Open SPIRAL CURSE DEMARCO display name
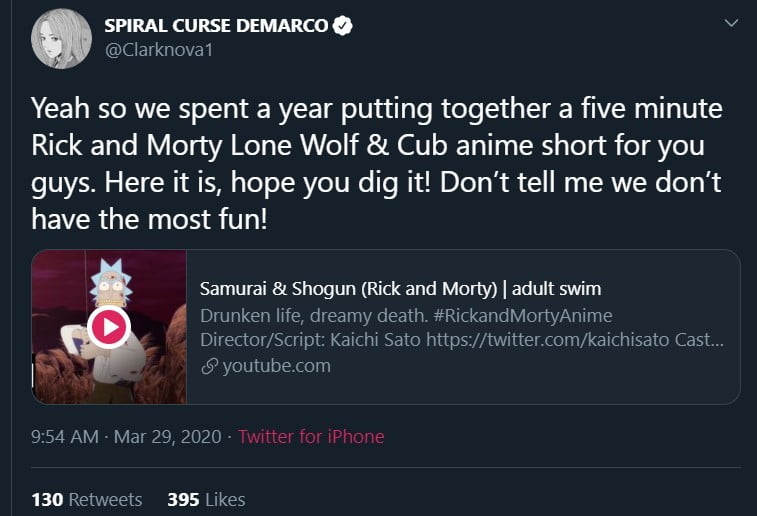Screen dimensions: 757x516 [x=216, y=27]
